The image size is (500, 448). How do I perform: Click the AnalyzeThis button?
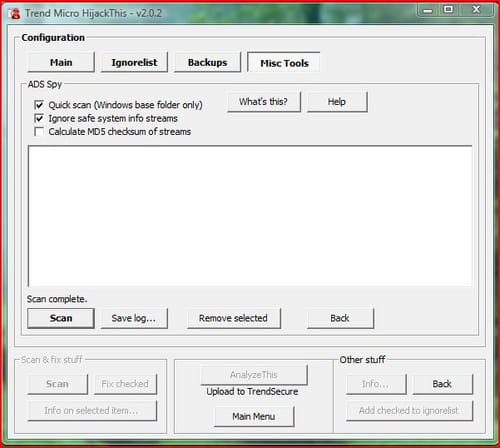(x=254, y=375)
